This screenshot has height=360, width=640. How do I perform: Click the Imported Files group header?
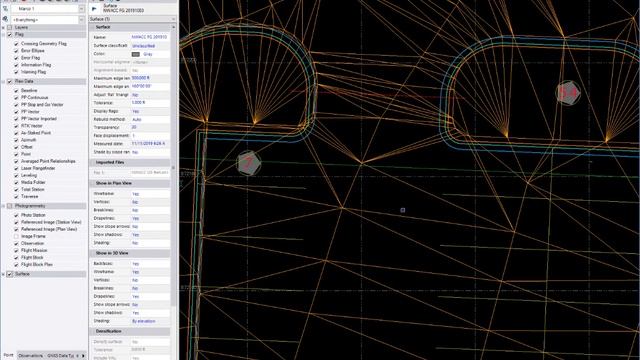click(x=130, y=162)
